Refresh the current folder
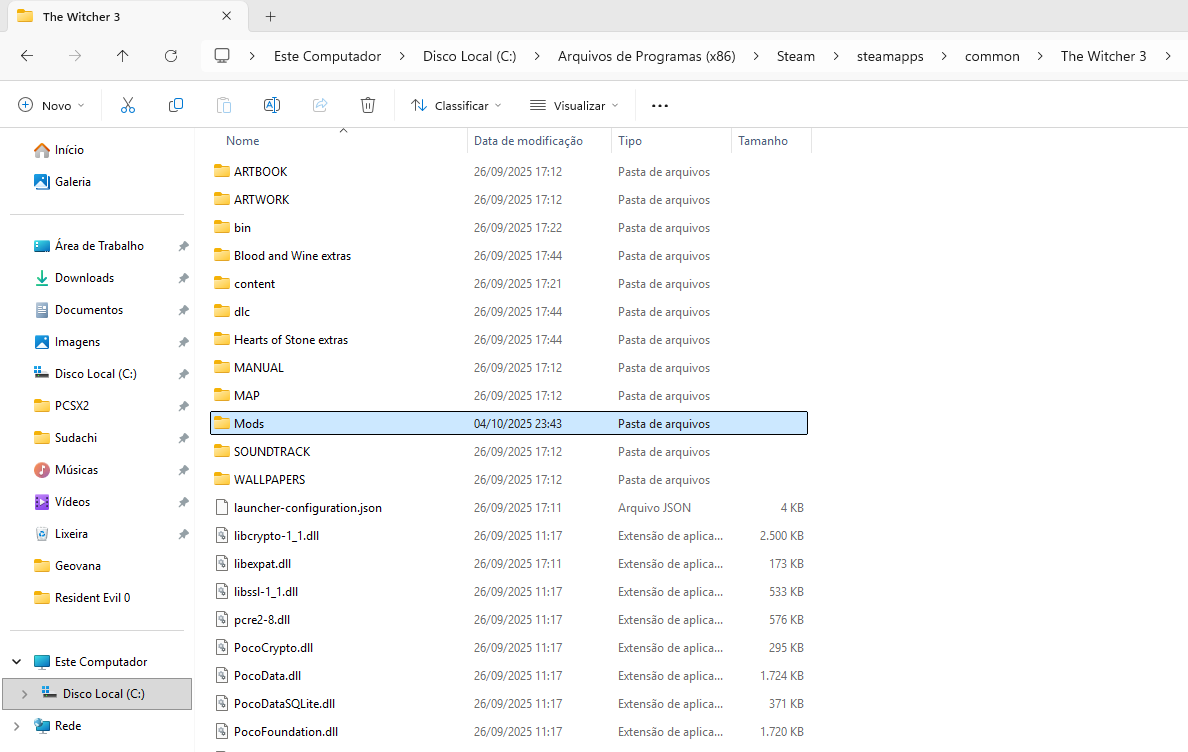 point(171,56)
